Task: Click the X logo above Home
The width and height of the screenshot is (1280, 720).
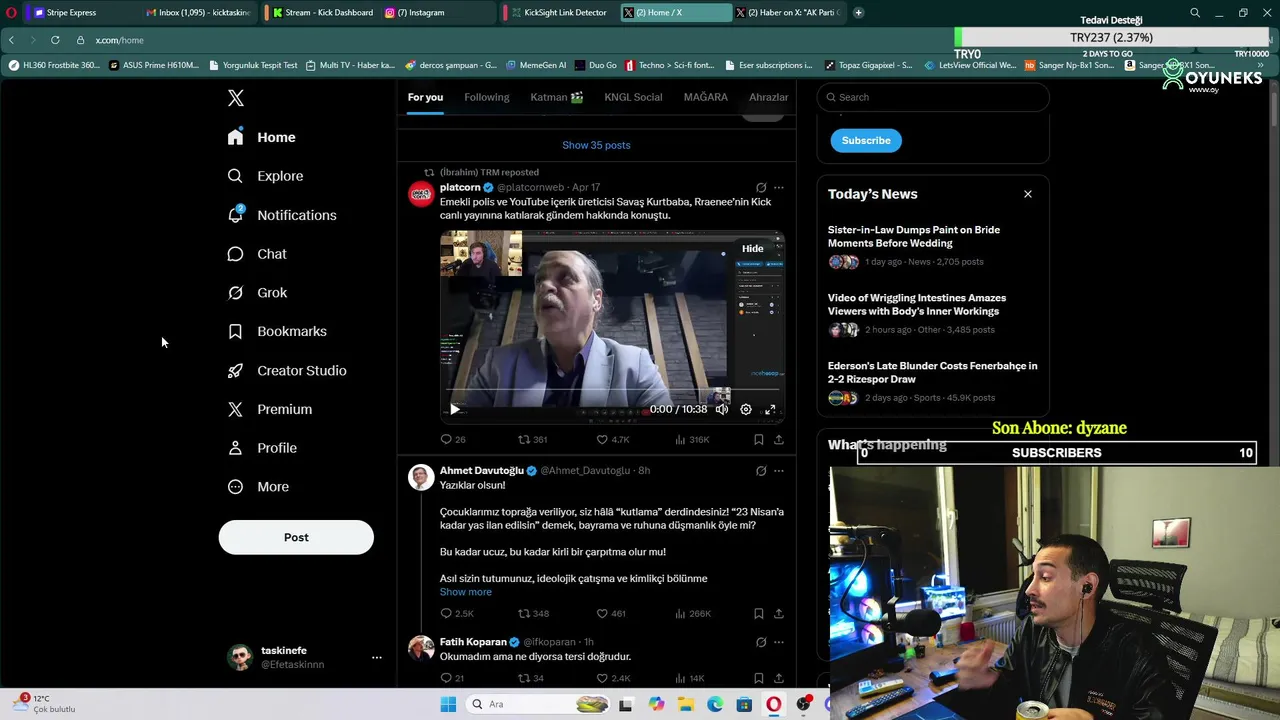Action: (236, 98)
